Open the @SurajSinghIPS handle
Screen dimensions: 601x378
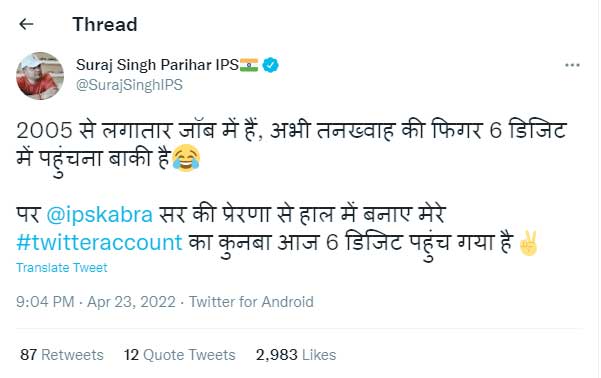pyautogui.click(x=129, y=85)
